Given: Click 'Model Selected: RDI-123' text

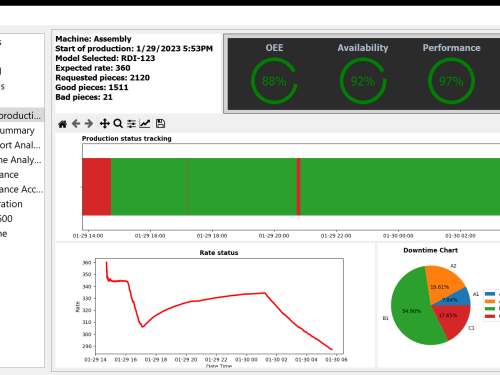Looking at the screenshot, I should coord(105,58).
